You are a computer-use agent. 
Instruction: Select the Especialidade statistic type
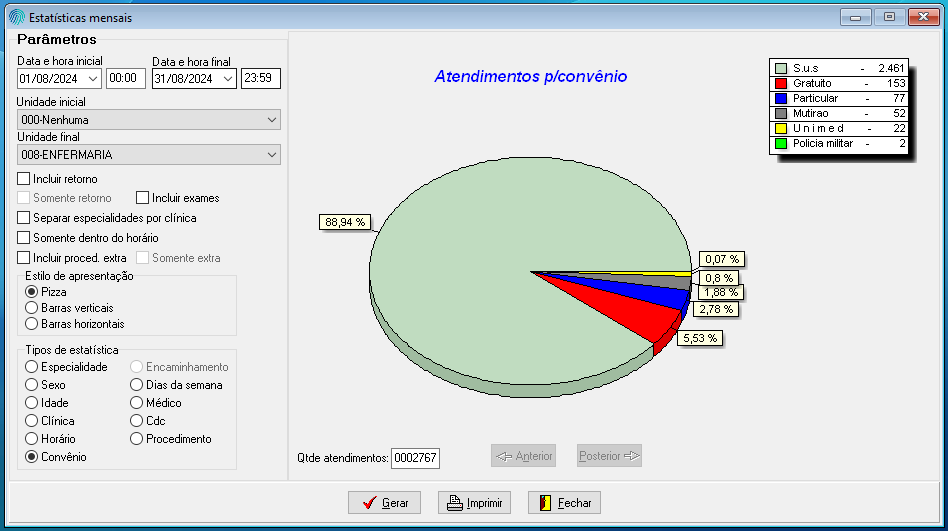[x=32, y=367]
